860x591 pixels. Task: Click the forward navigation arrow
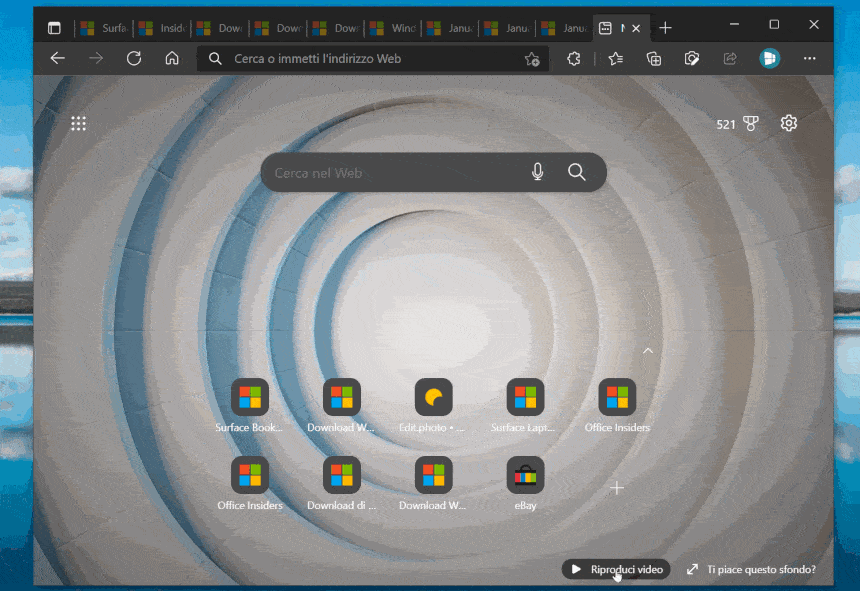point(96,59)
